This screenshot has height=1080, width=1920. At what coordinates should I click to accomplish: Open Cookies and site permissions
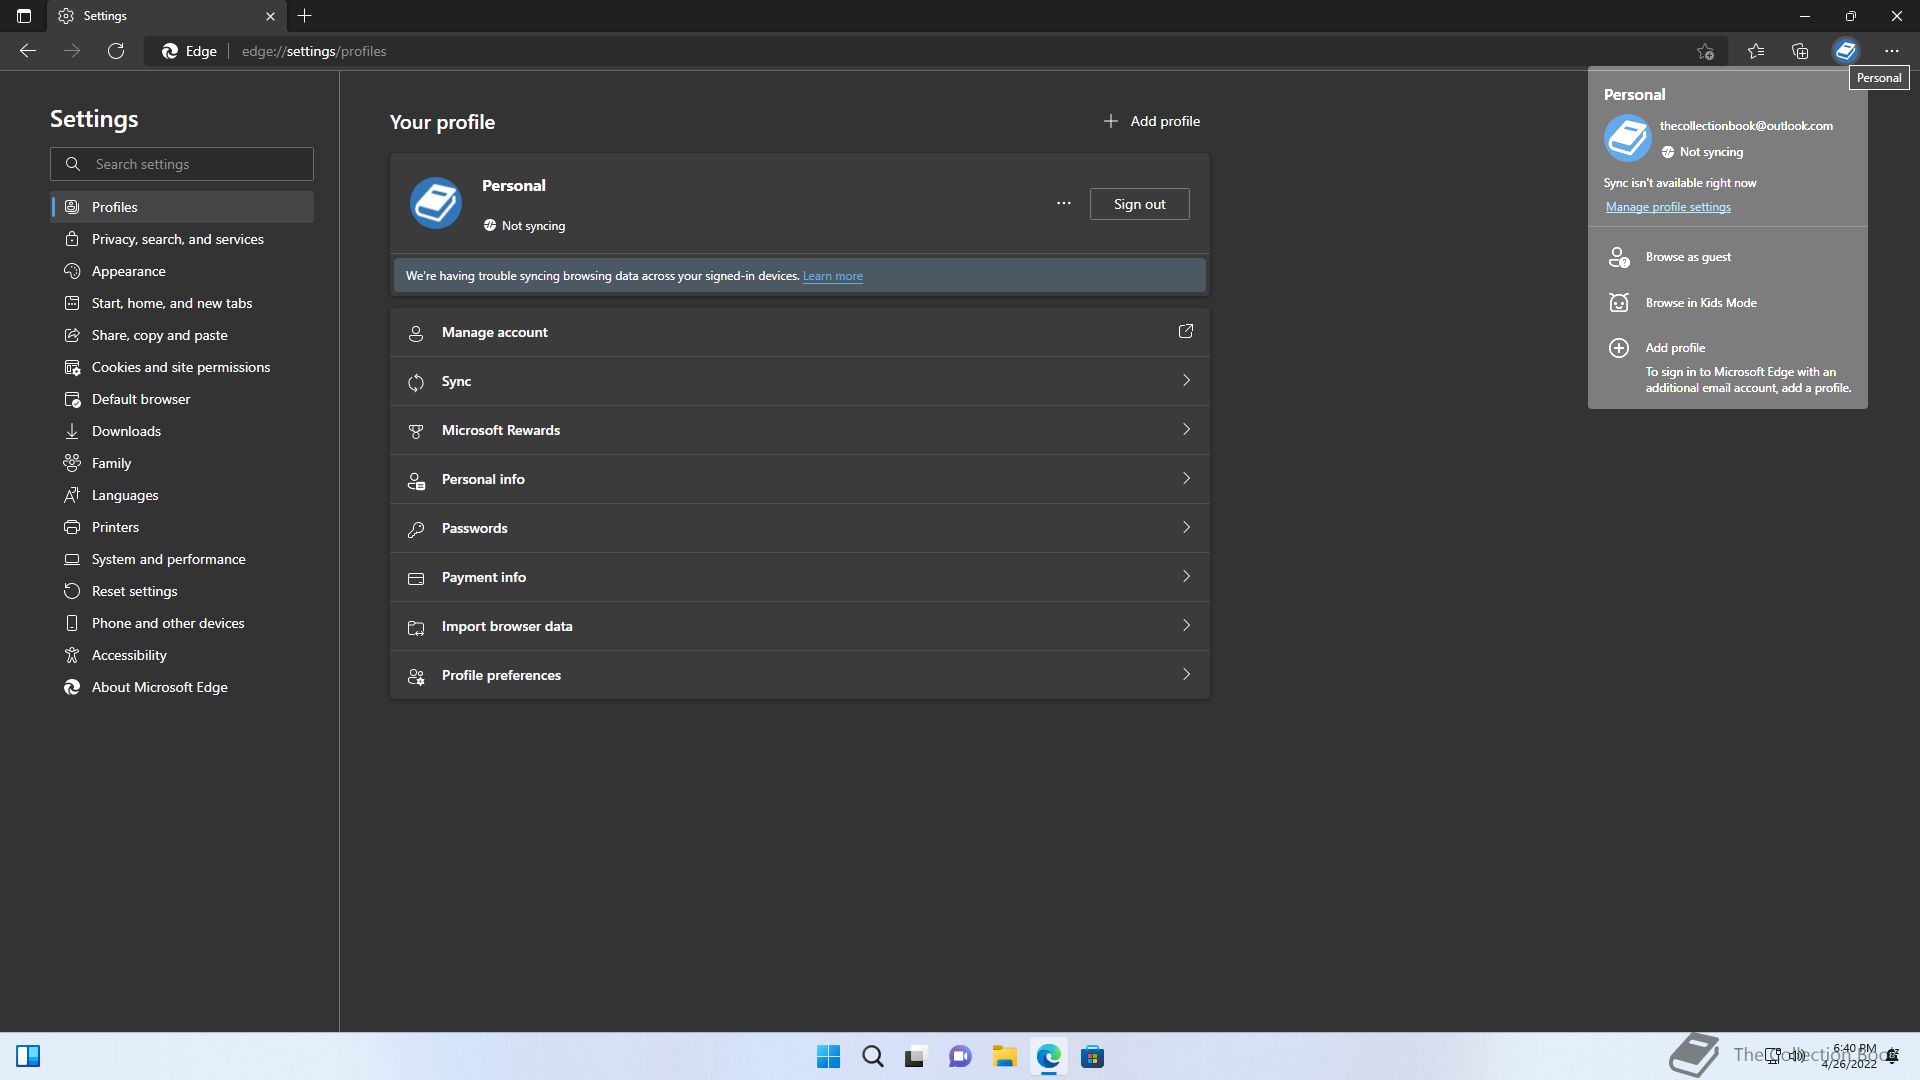pyautogui.click(x=182, y=367)
